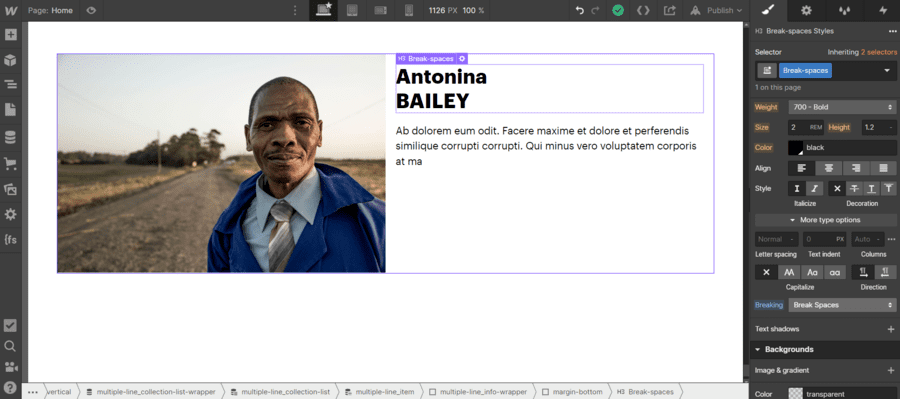Select no text decoration X

point(837,188)
